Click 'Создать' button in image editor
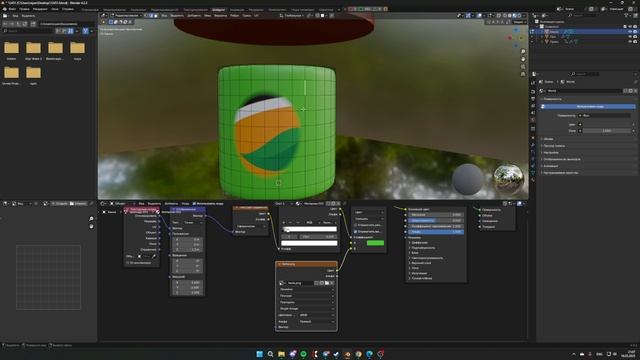Screen dimensions: 640x360 [x=59, y=203]
